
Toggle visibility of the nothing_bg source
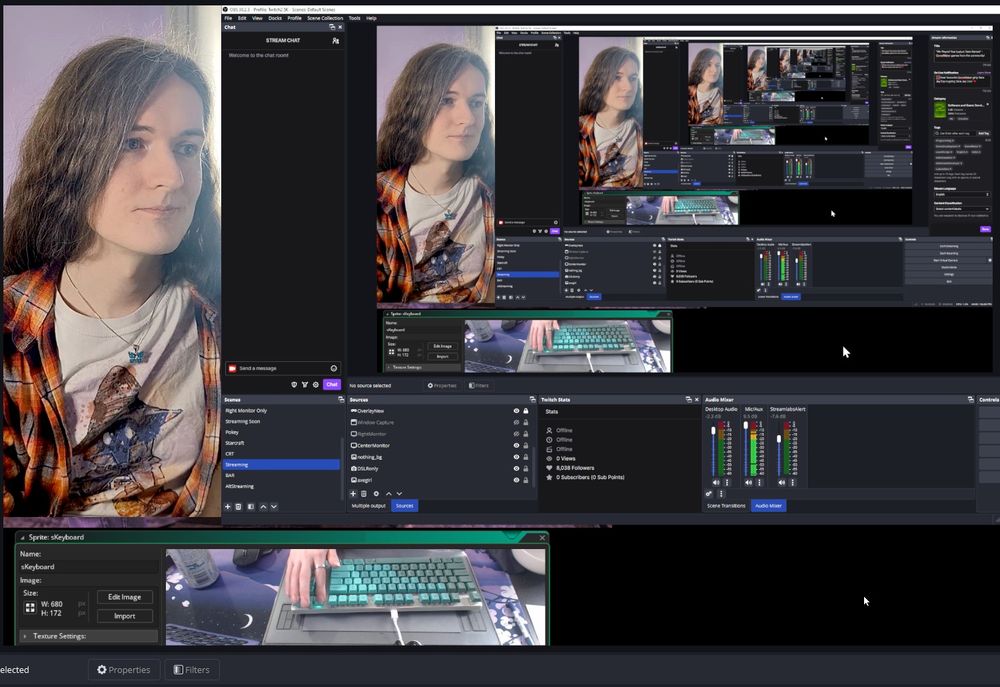coord(517,457)
